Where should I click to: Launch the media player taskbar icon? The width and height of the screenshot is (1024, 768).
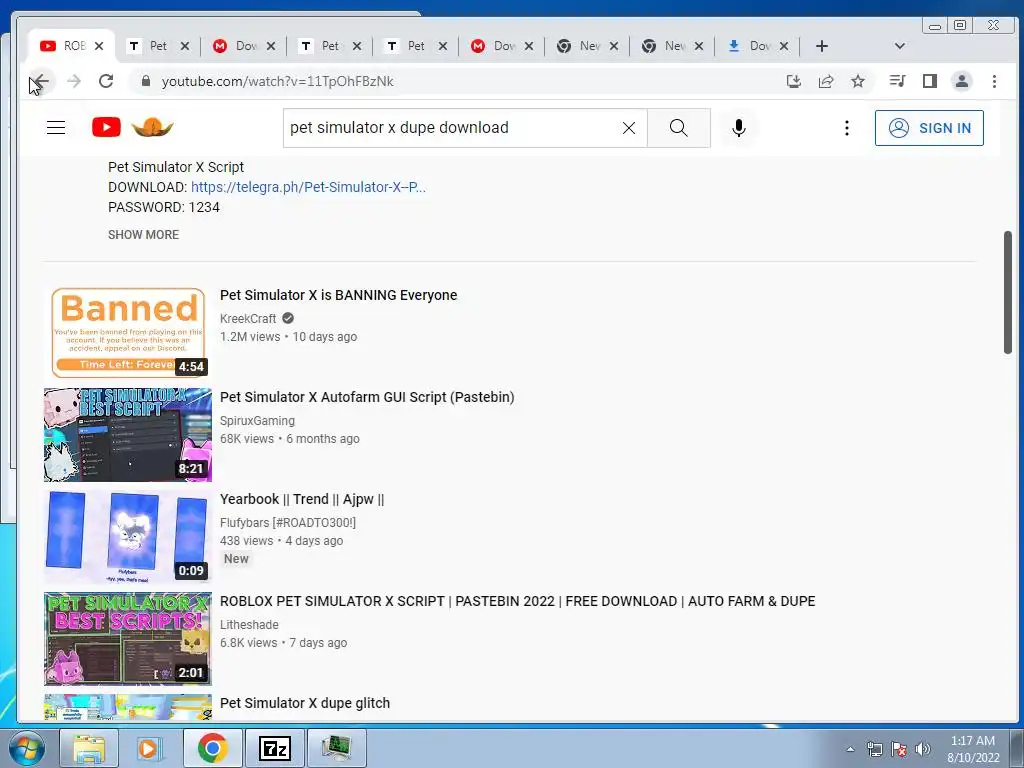tap(150, 748)
